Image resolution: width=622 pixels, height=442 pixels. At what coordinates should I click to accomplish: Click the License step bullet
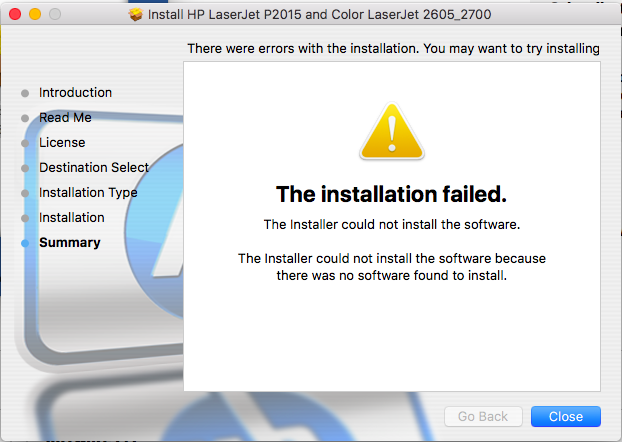[25, 143]
